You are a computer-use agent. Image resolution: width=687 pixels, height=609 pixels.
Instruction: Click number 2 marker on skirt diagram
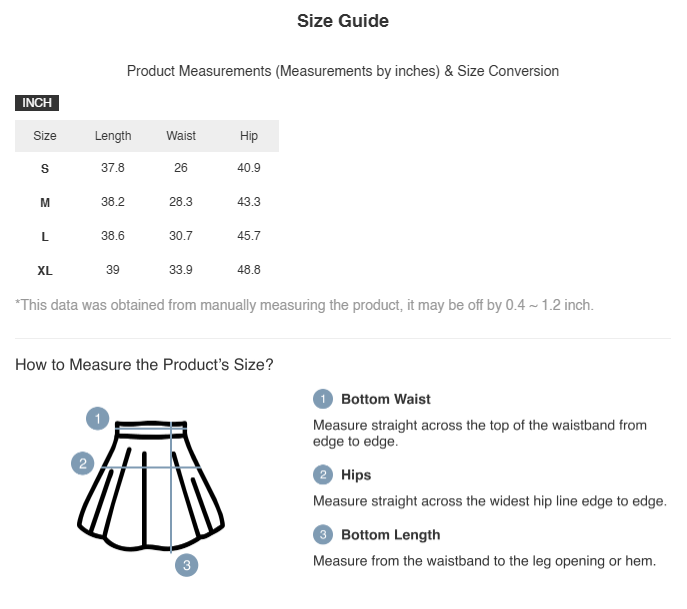[83, 463]
